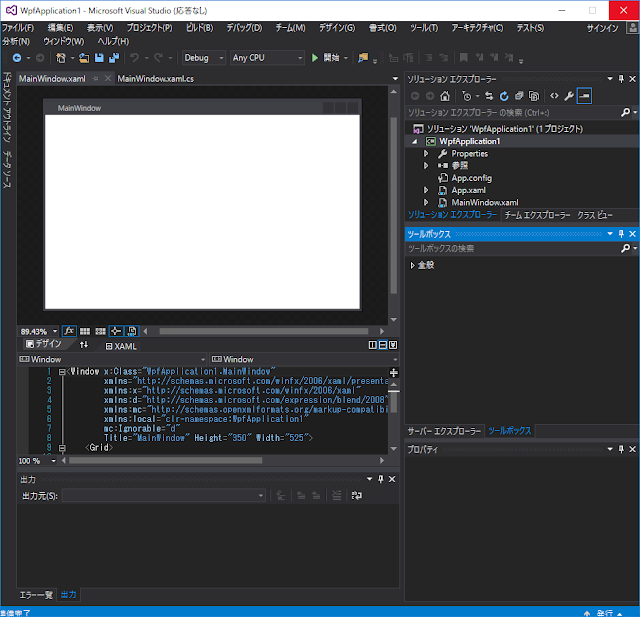Viewport: 640px width, 617px height.
Task: Click the Show All Files icon
Action: click(x=534, y=96)
